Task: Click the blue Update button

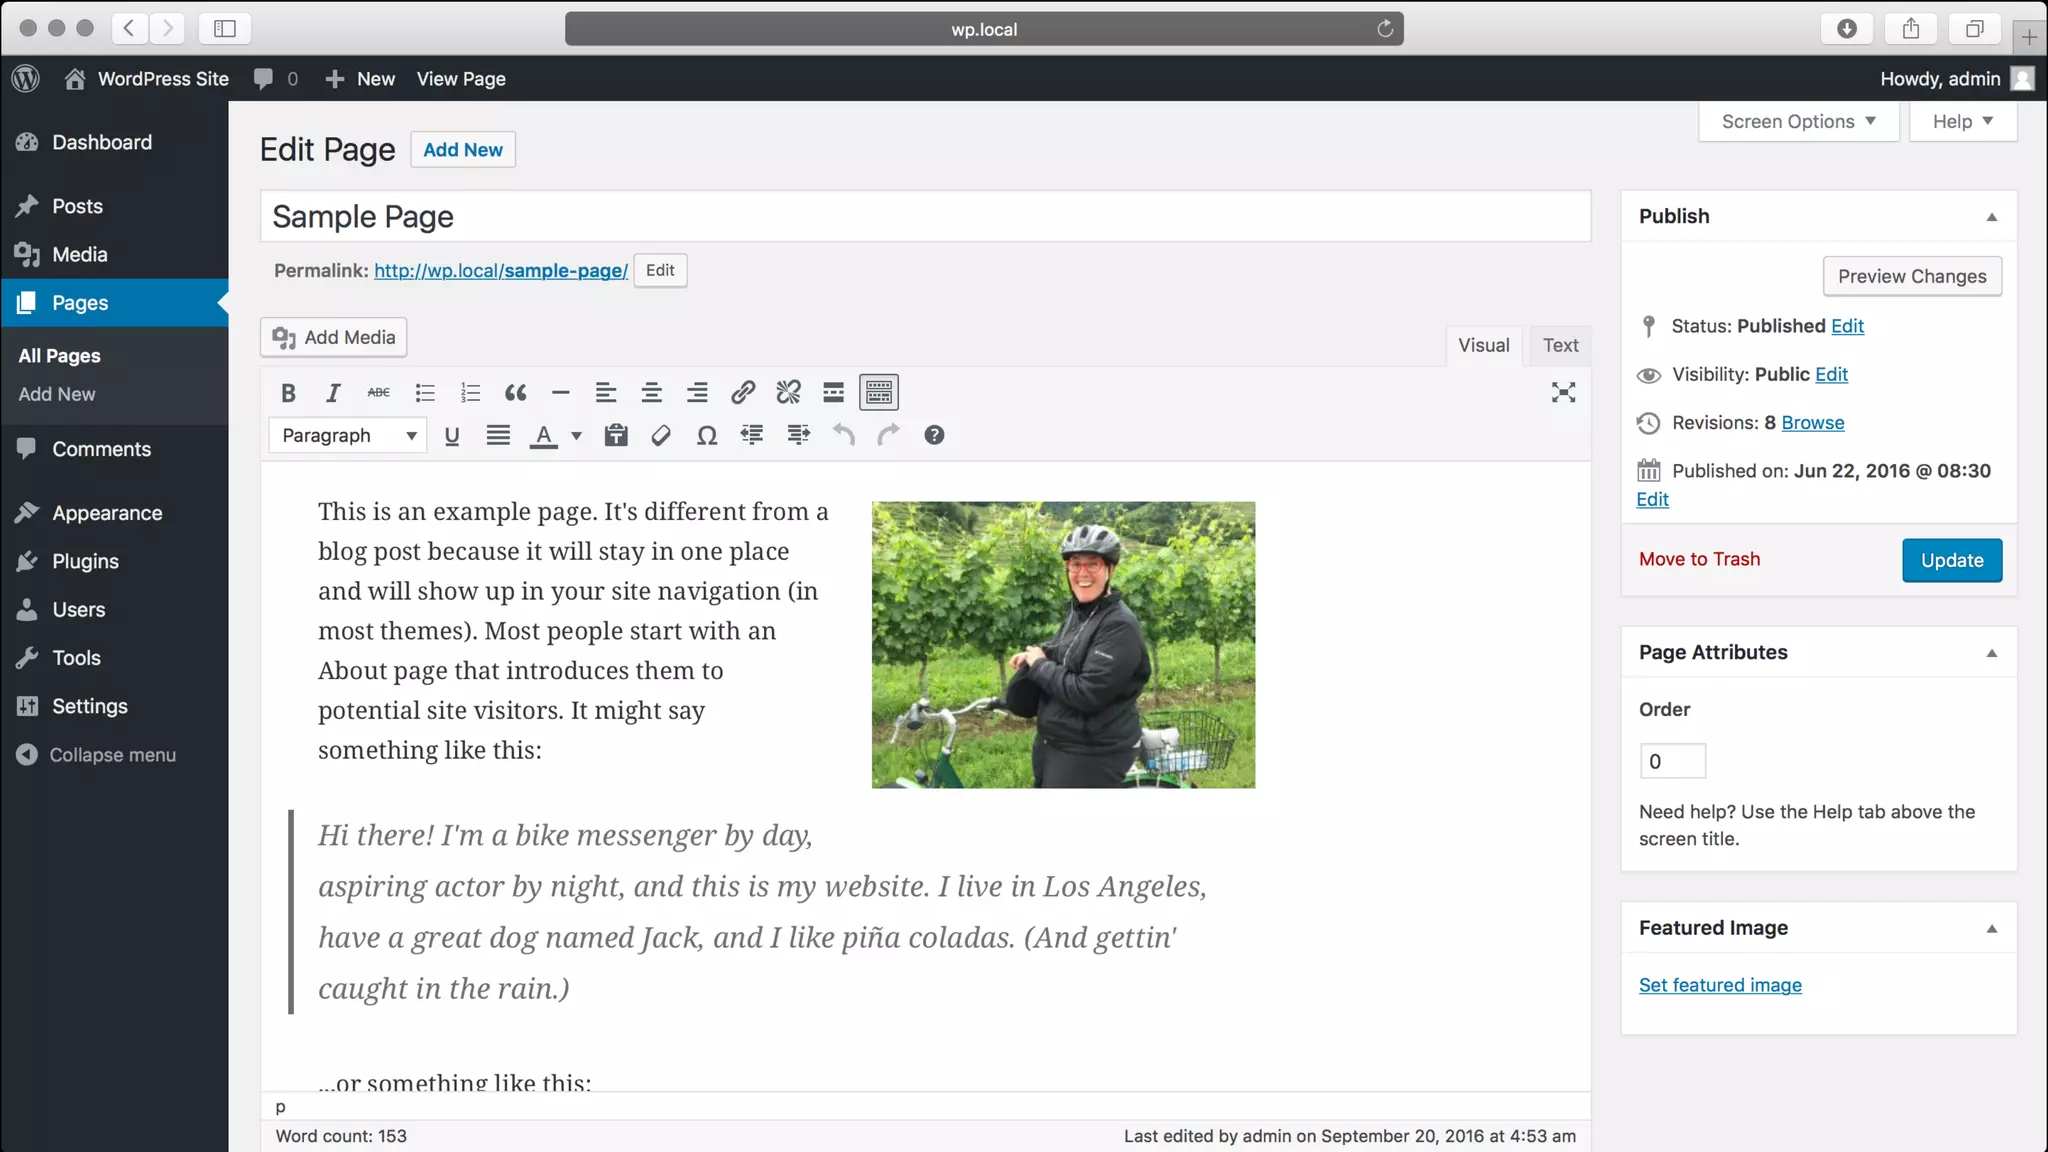Action: (x=1951, y=560)
